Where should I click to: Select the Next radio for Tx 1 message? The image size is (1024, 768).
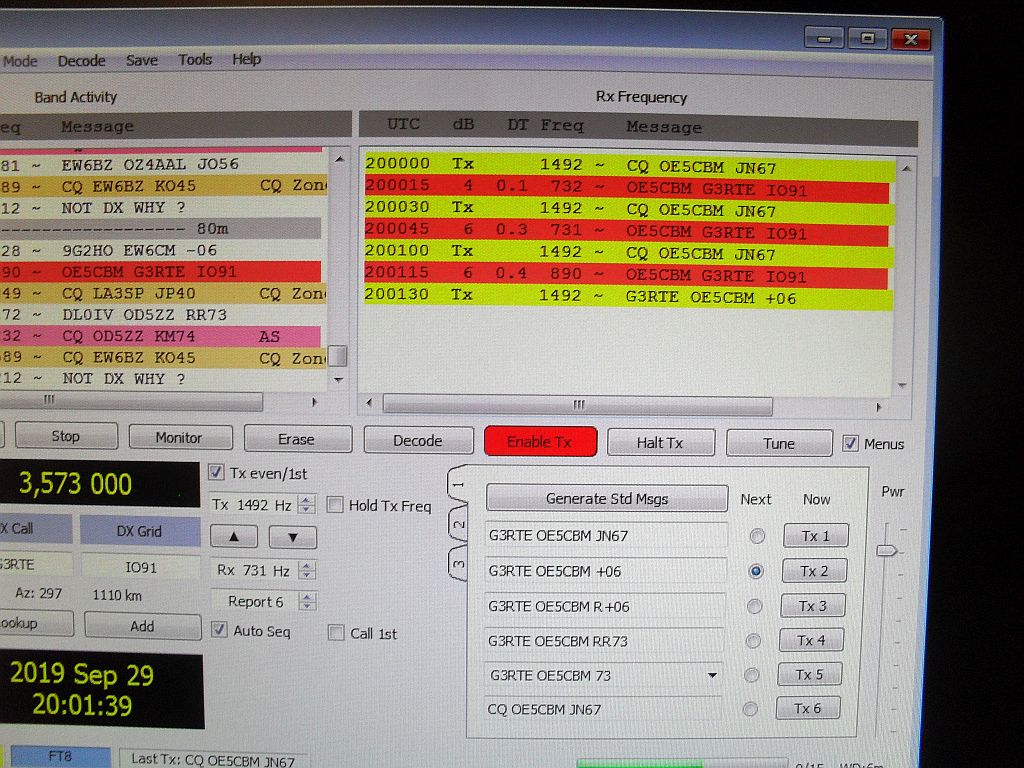757,536
